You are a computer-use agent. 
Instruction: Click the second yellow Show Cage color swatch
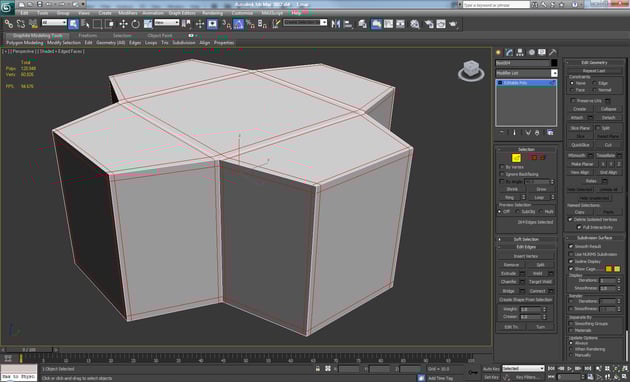(x=617, y=269)
